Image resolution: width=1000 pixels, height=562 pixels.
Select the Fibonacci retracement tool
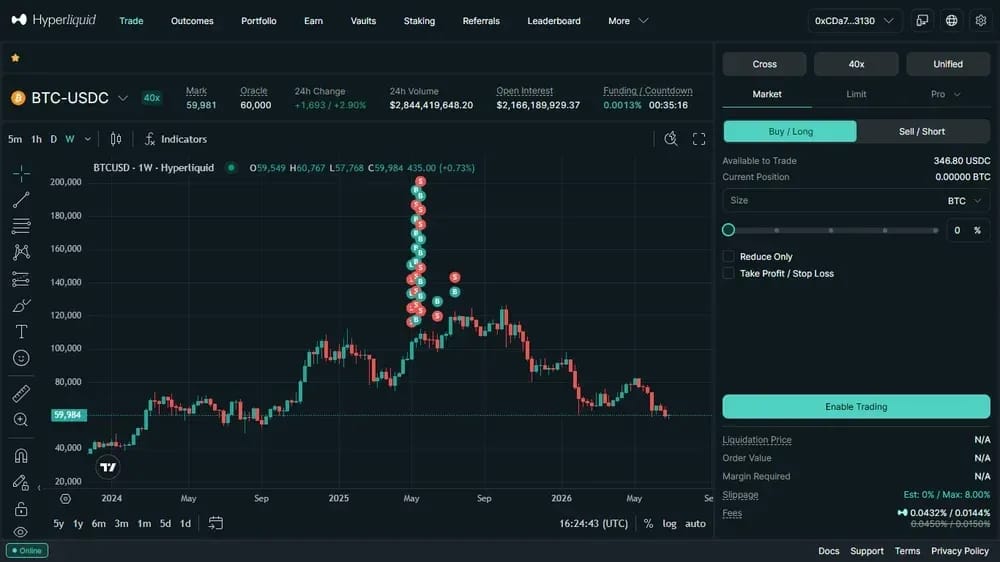click(21, 226)
